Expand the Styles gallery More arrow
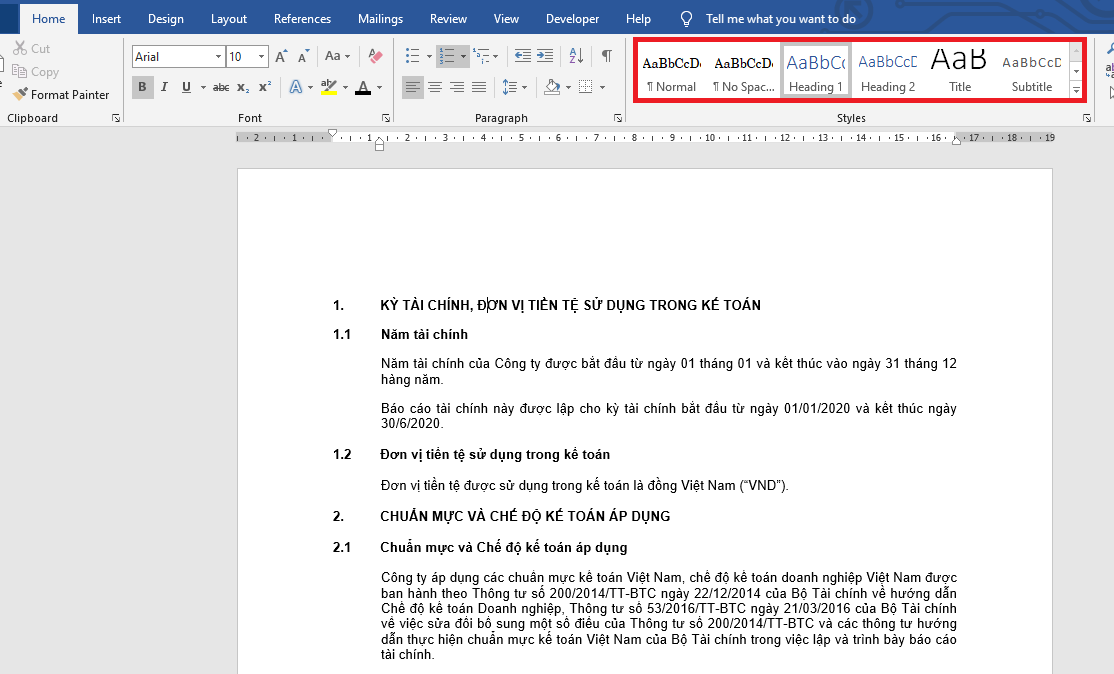The image size is (1114, 674). pyautogui.click(x=1076, y=90)
